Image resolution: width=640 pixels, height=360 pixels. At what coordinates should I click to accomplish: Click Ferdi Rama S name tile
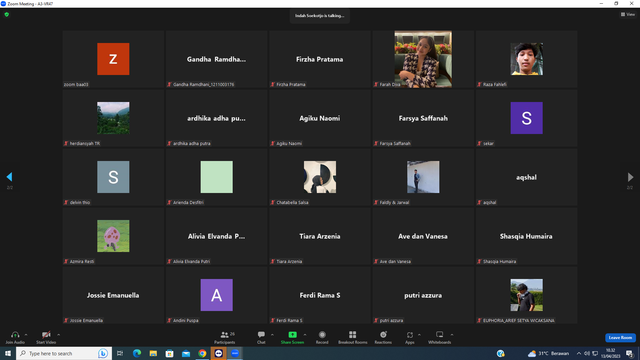[x=320, y=295]
